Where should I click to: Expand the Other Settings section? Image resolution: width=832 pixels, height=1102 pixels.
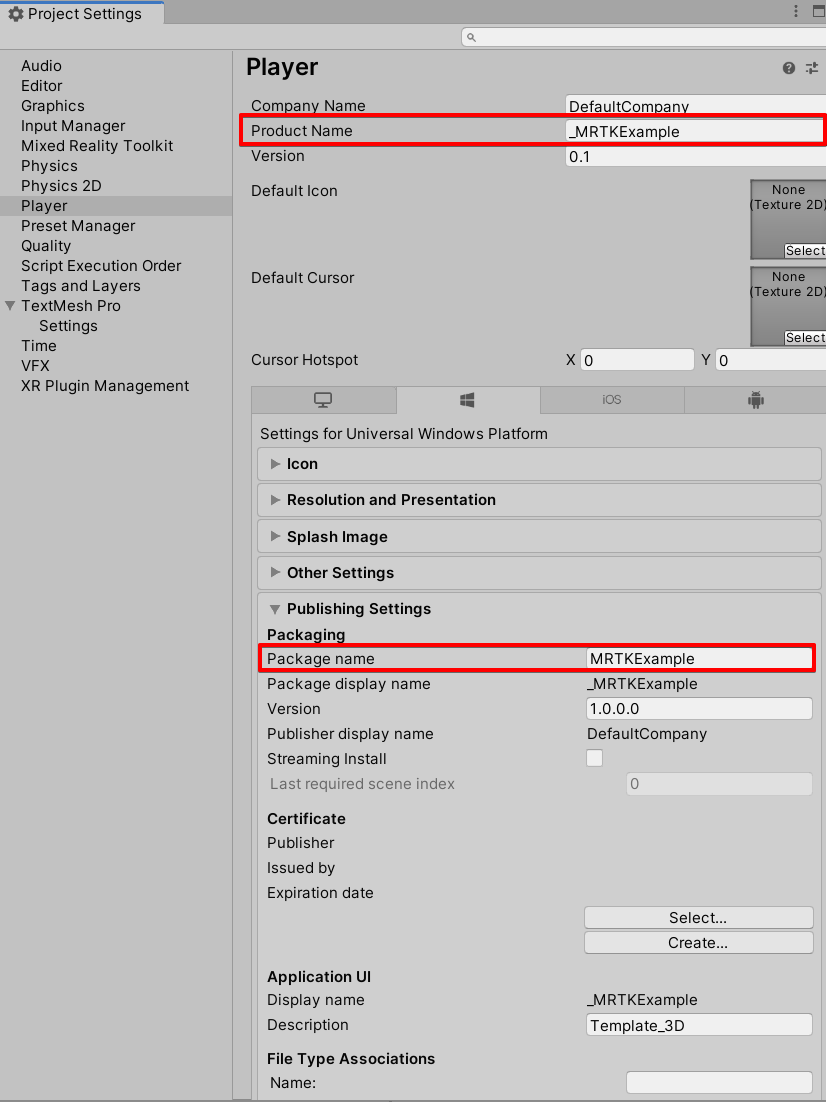click(540, 573)
